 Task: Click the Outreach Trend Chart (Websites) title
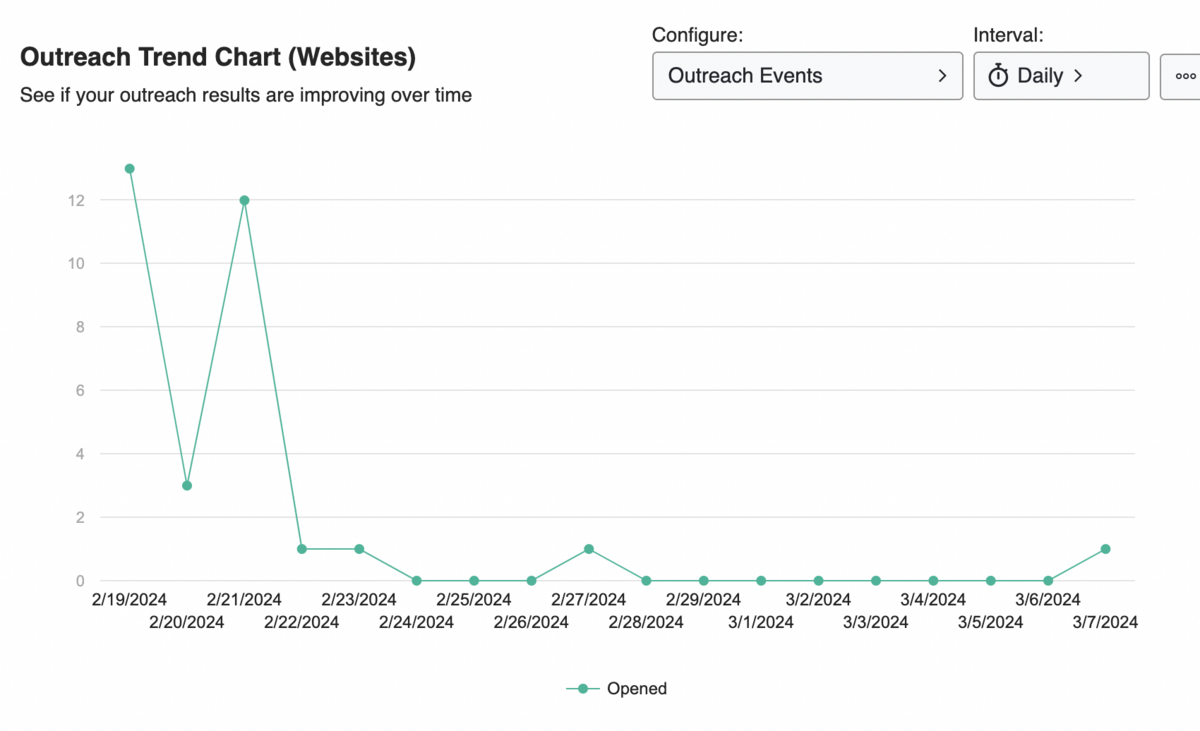(x=217, y=57)
